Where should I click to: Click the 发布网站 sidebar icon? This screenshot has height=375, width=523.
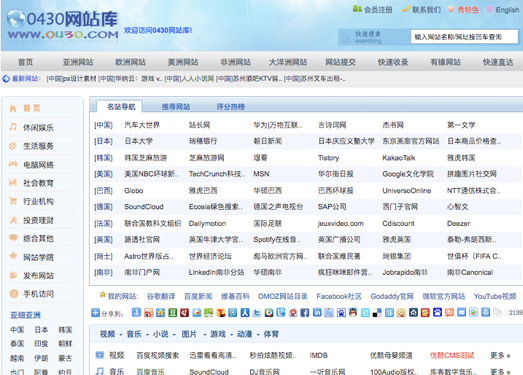coord(13,275)
